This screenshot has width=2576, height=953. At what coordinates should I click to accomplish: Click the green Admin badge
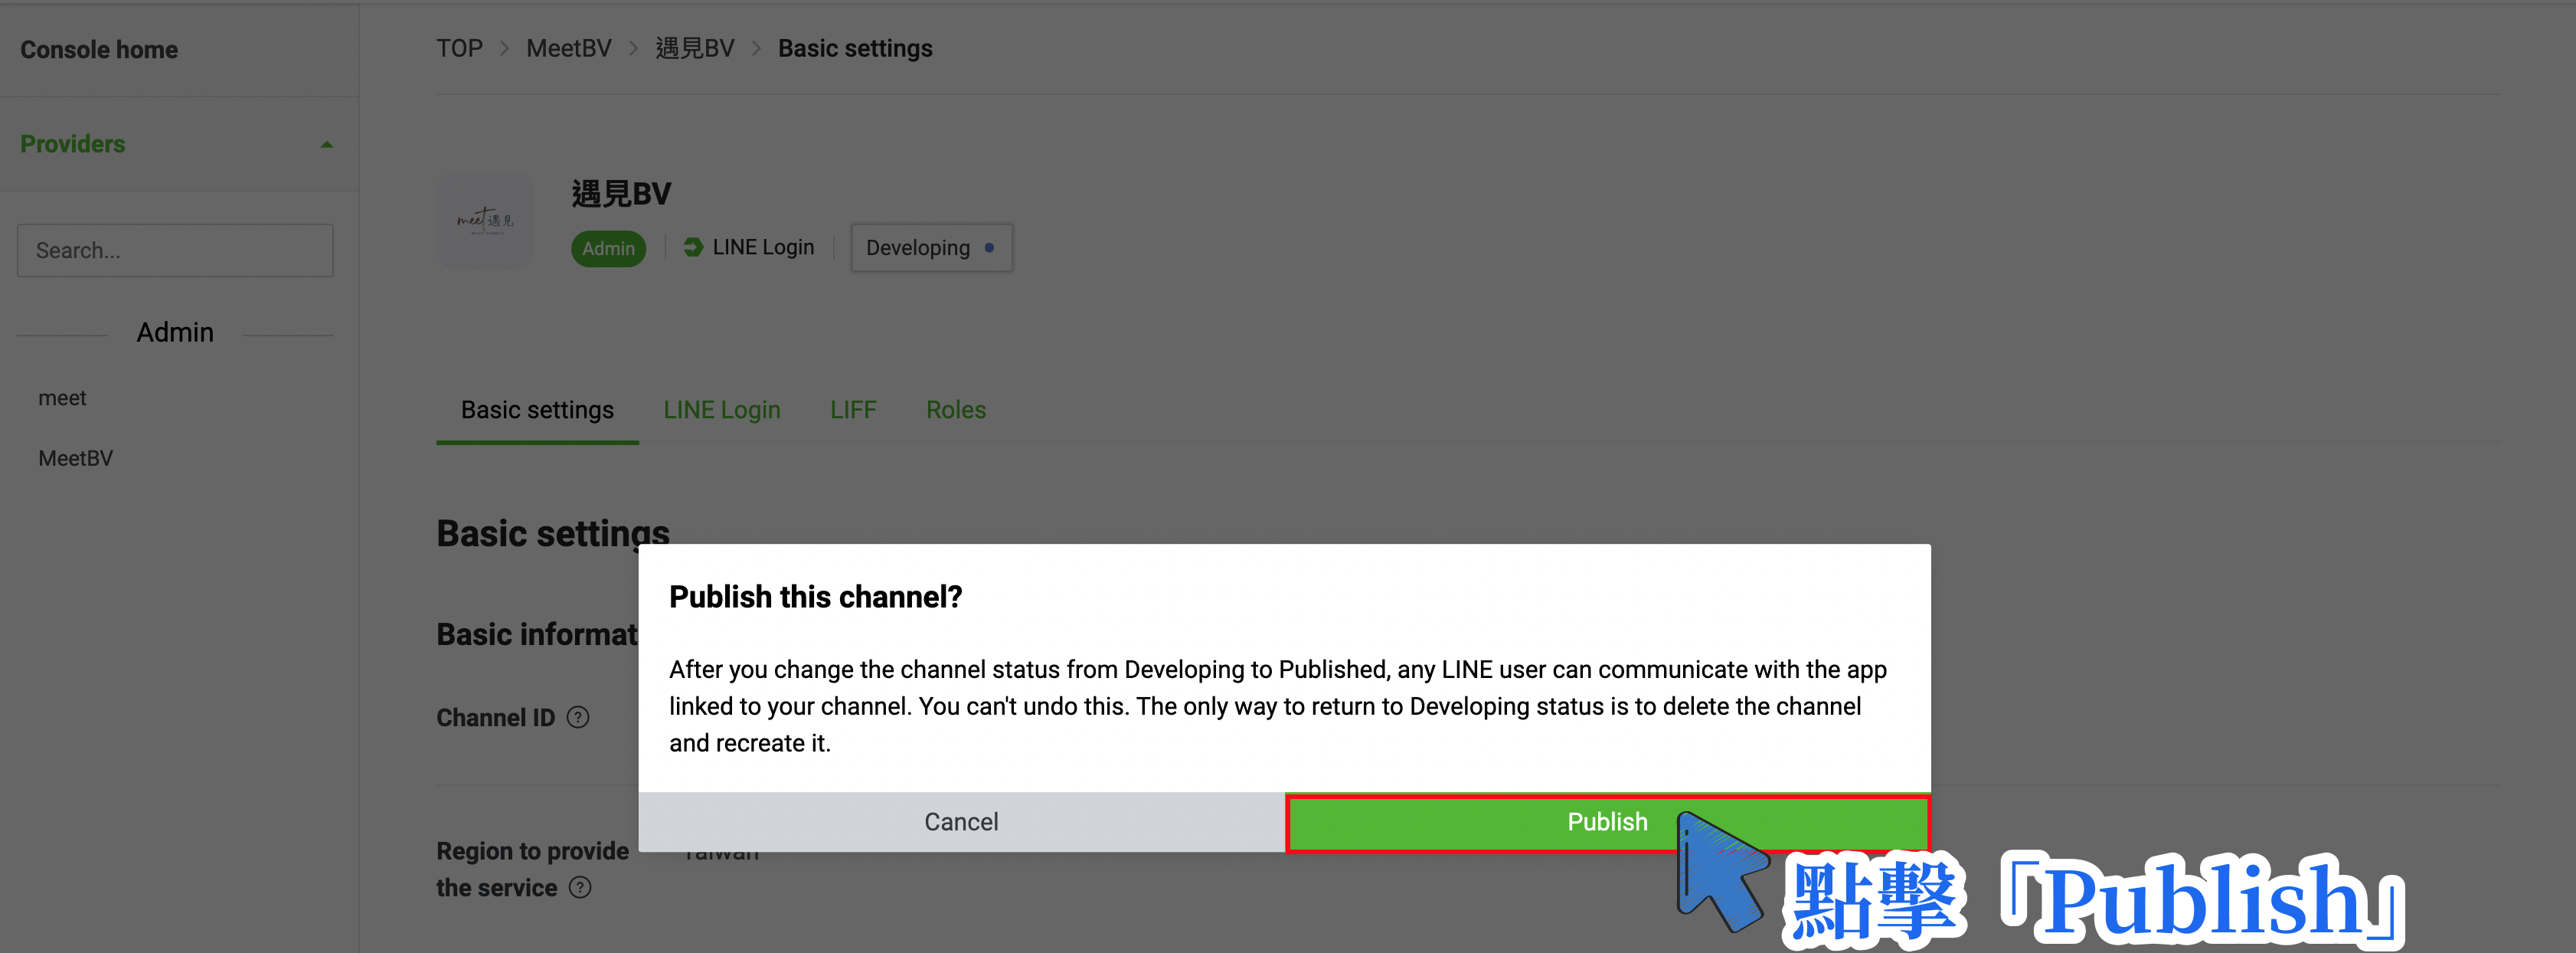608,248
